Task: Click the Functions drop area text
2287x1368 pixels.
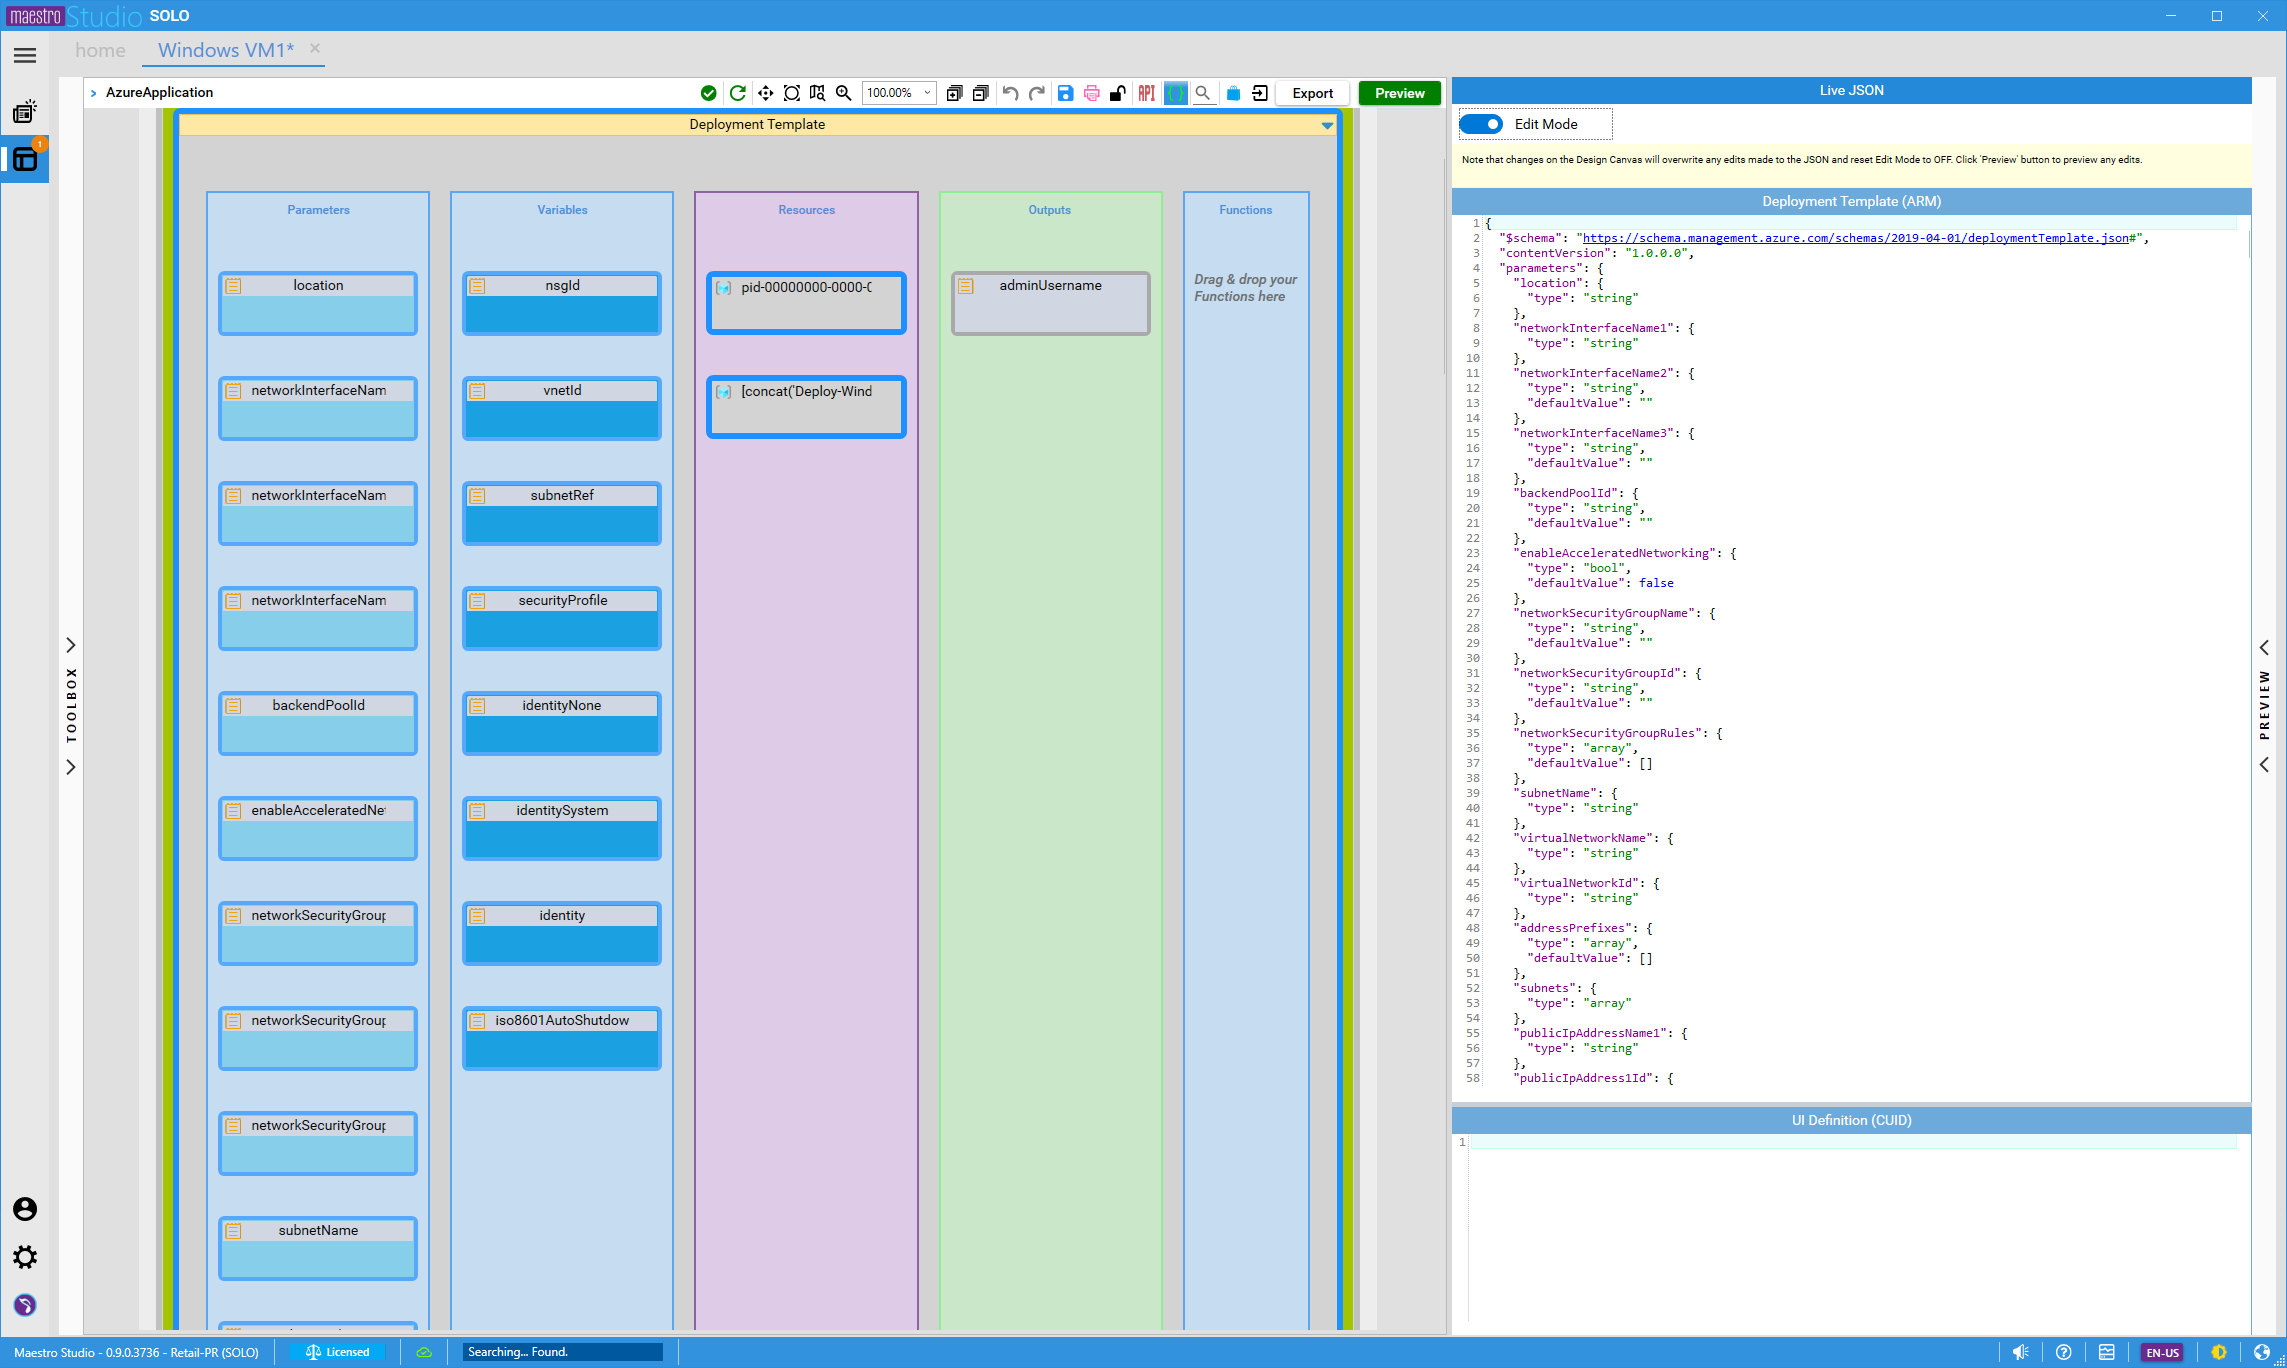Action: 1245,288
